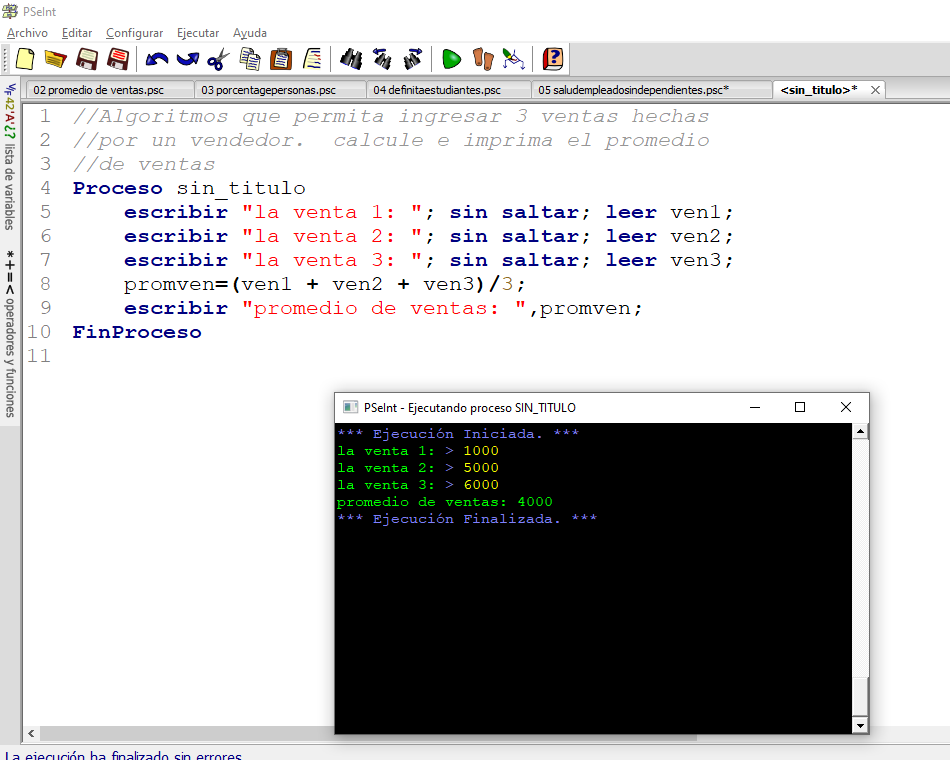This screenshot has width=950, height=760.
Task: Click the variable ven1 after leer
Action: tap(696, 212)
